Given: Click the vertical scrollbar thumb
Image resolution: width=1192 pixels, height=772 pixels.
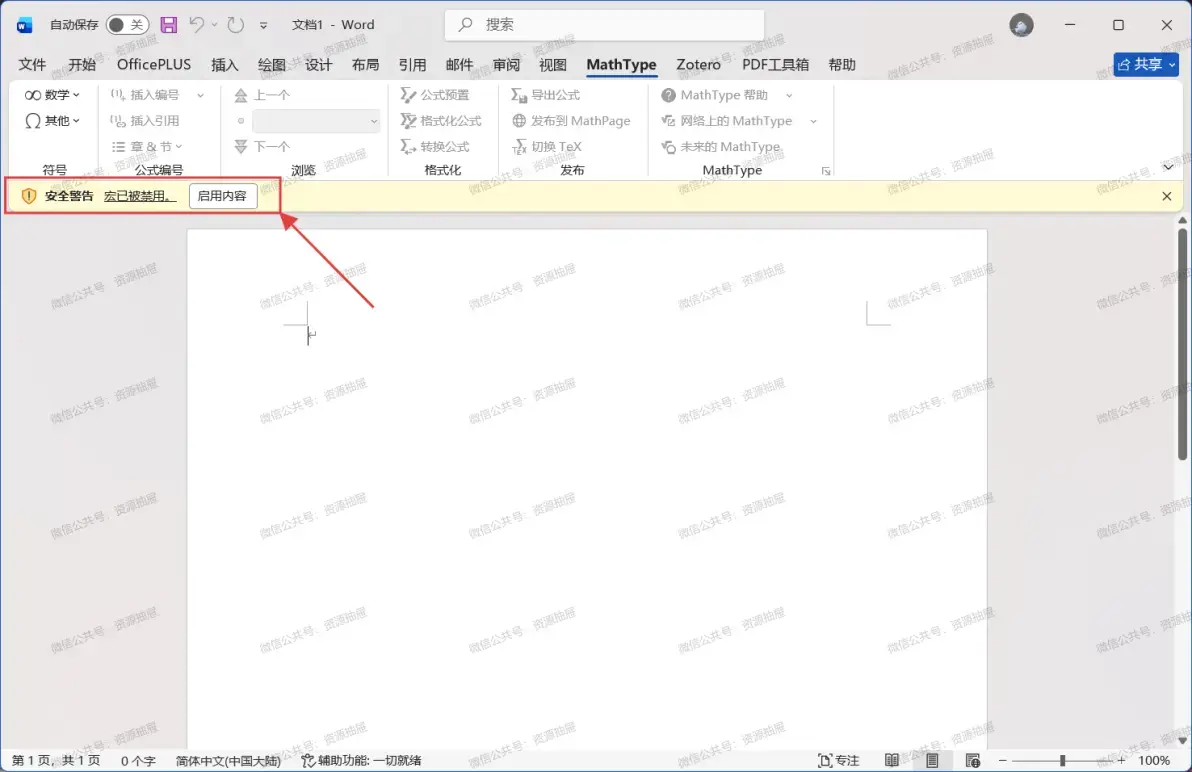Looking at the screenshot, I should pyautogui.click(x=1182, y=343).
